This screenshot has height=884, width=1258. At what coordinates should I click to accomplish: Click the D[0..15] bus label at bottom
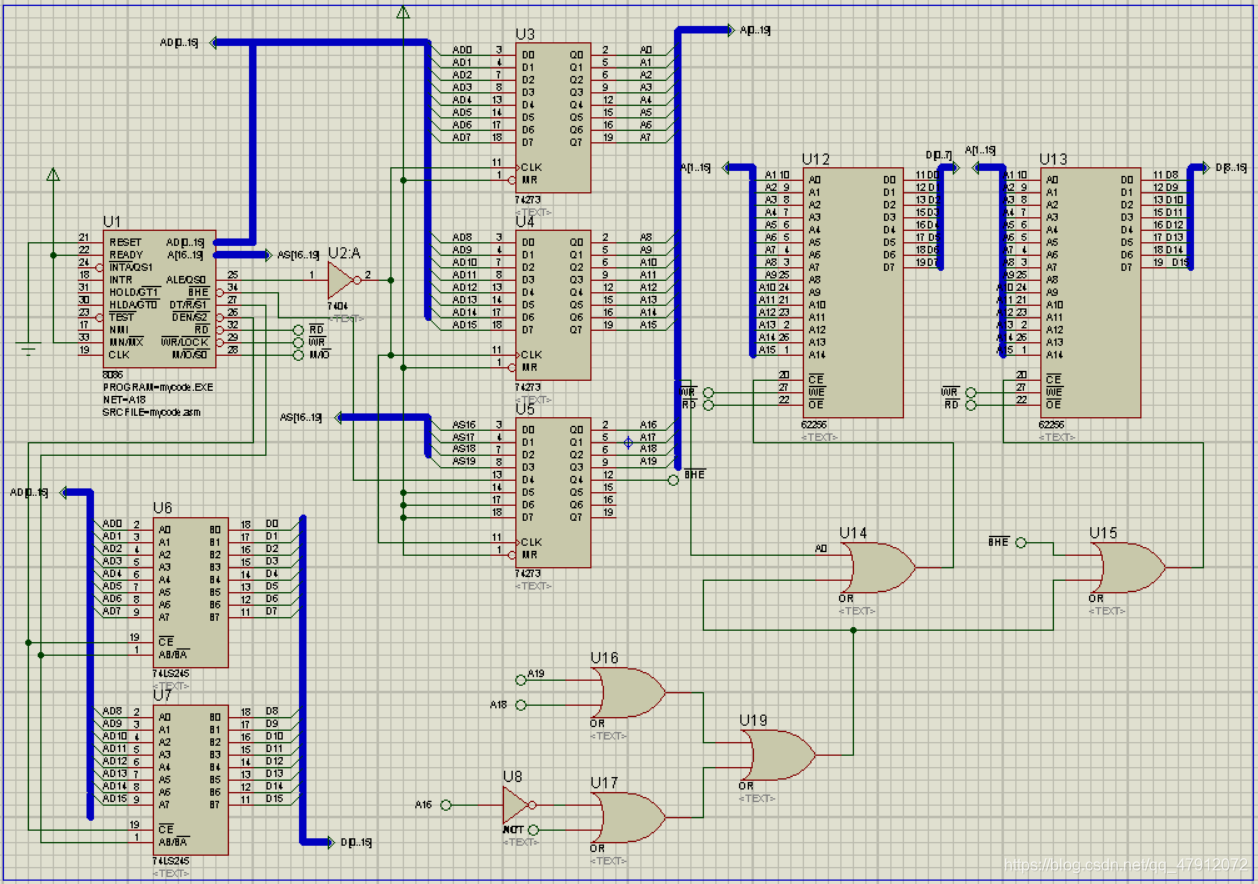coord(356,842)
